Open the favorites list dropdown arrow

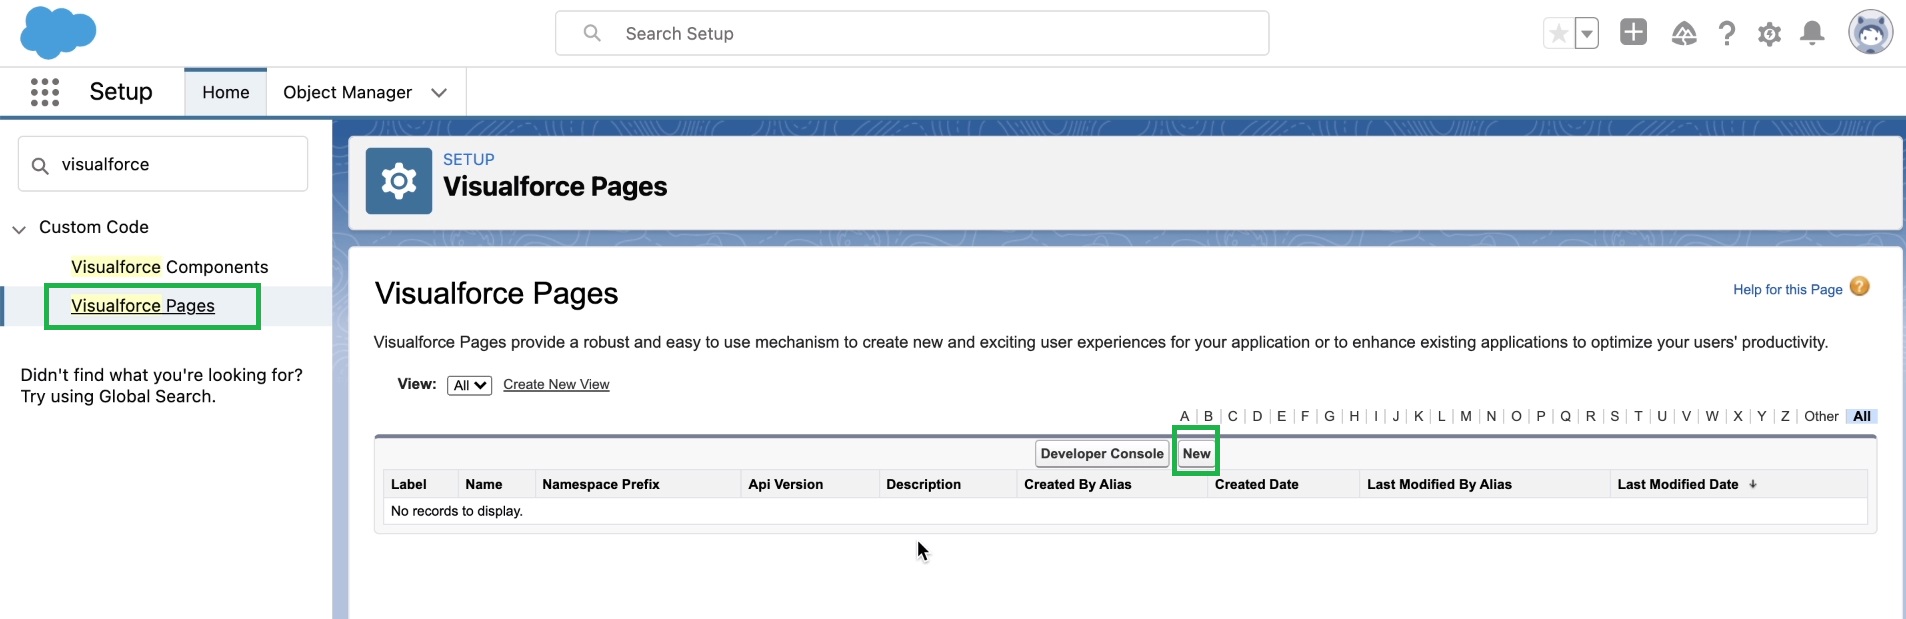(x=1587, y=33)
